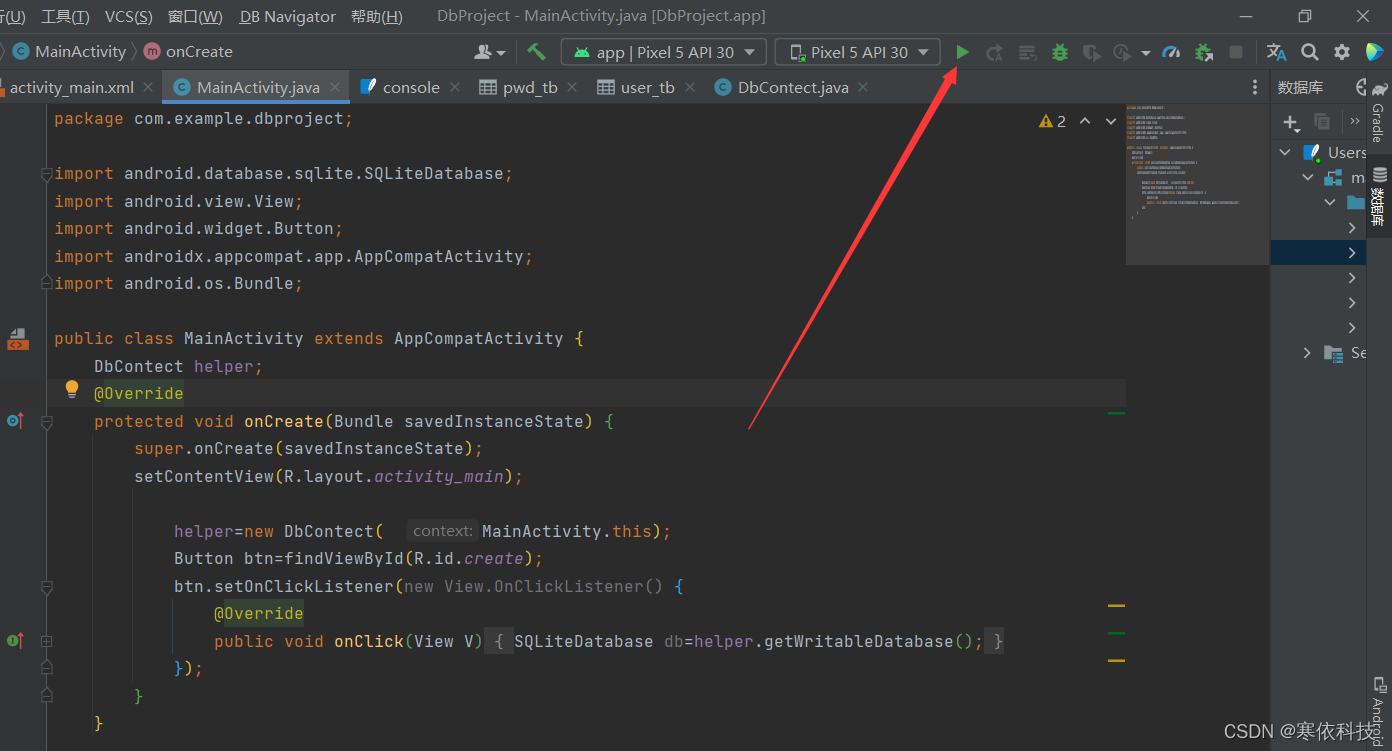Collapse the onCreate method fold marker

point(46,422)
